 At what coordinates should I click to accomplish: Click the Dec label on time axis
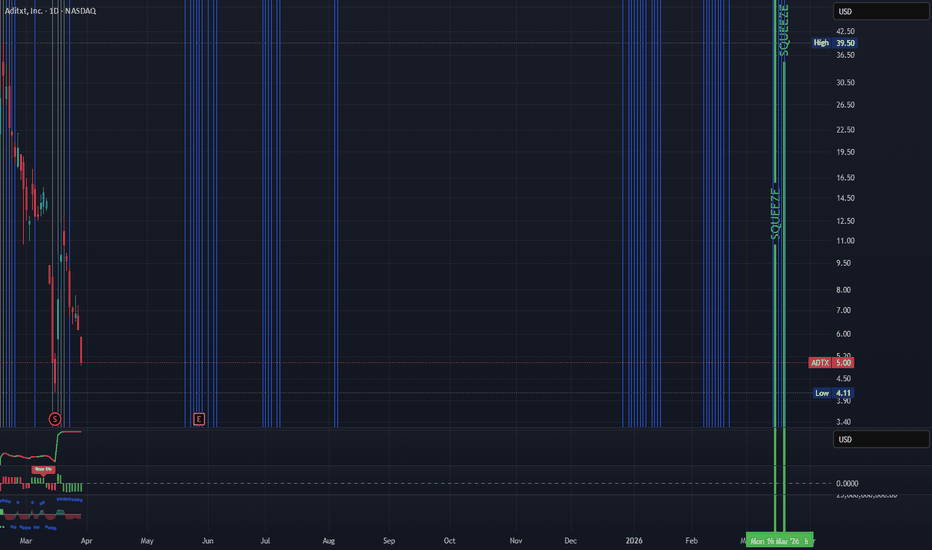571,541
